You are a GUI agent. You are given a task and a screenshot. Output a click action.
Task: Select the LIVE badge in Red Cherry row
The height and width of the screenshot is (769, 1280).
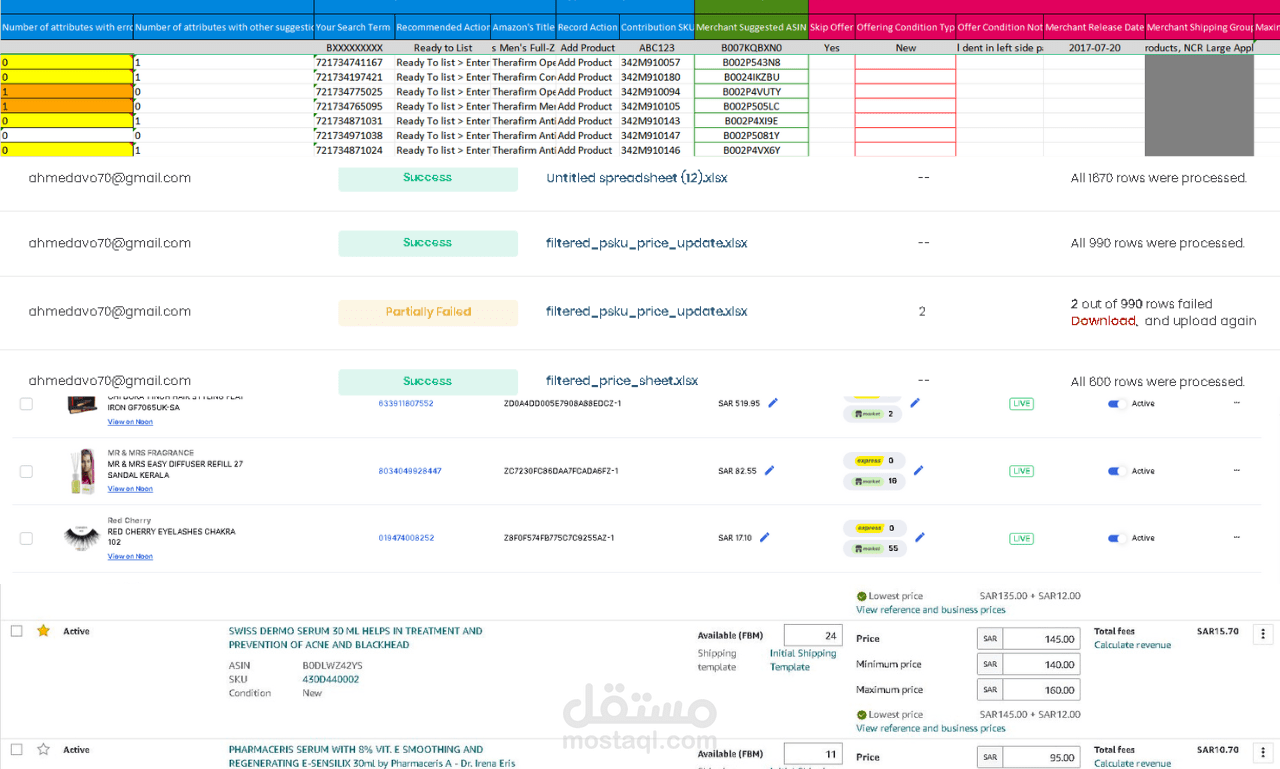tap(1021, 538)
